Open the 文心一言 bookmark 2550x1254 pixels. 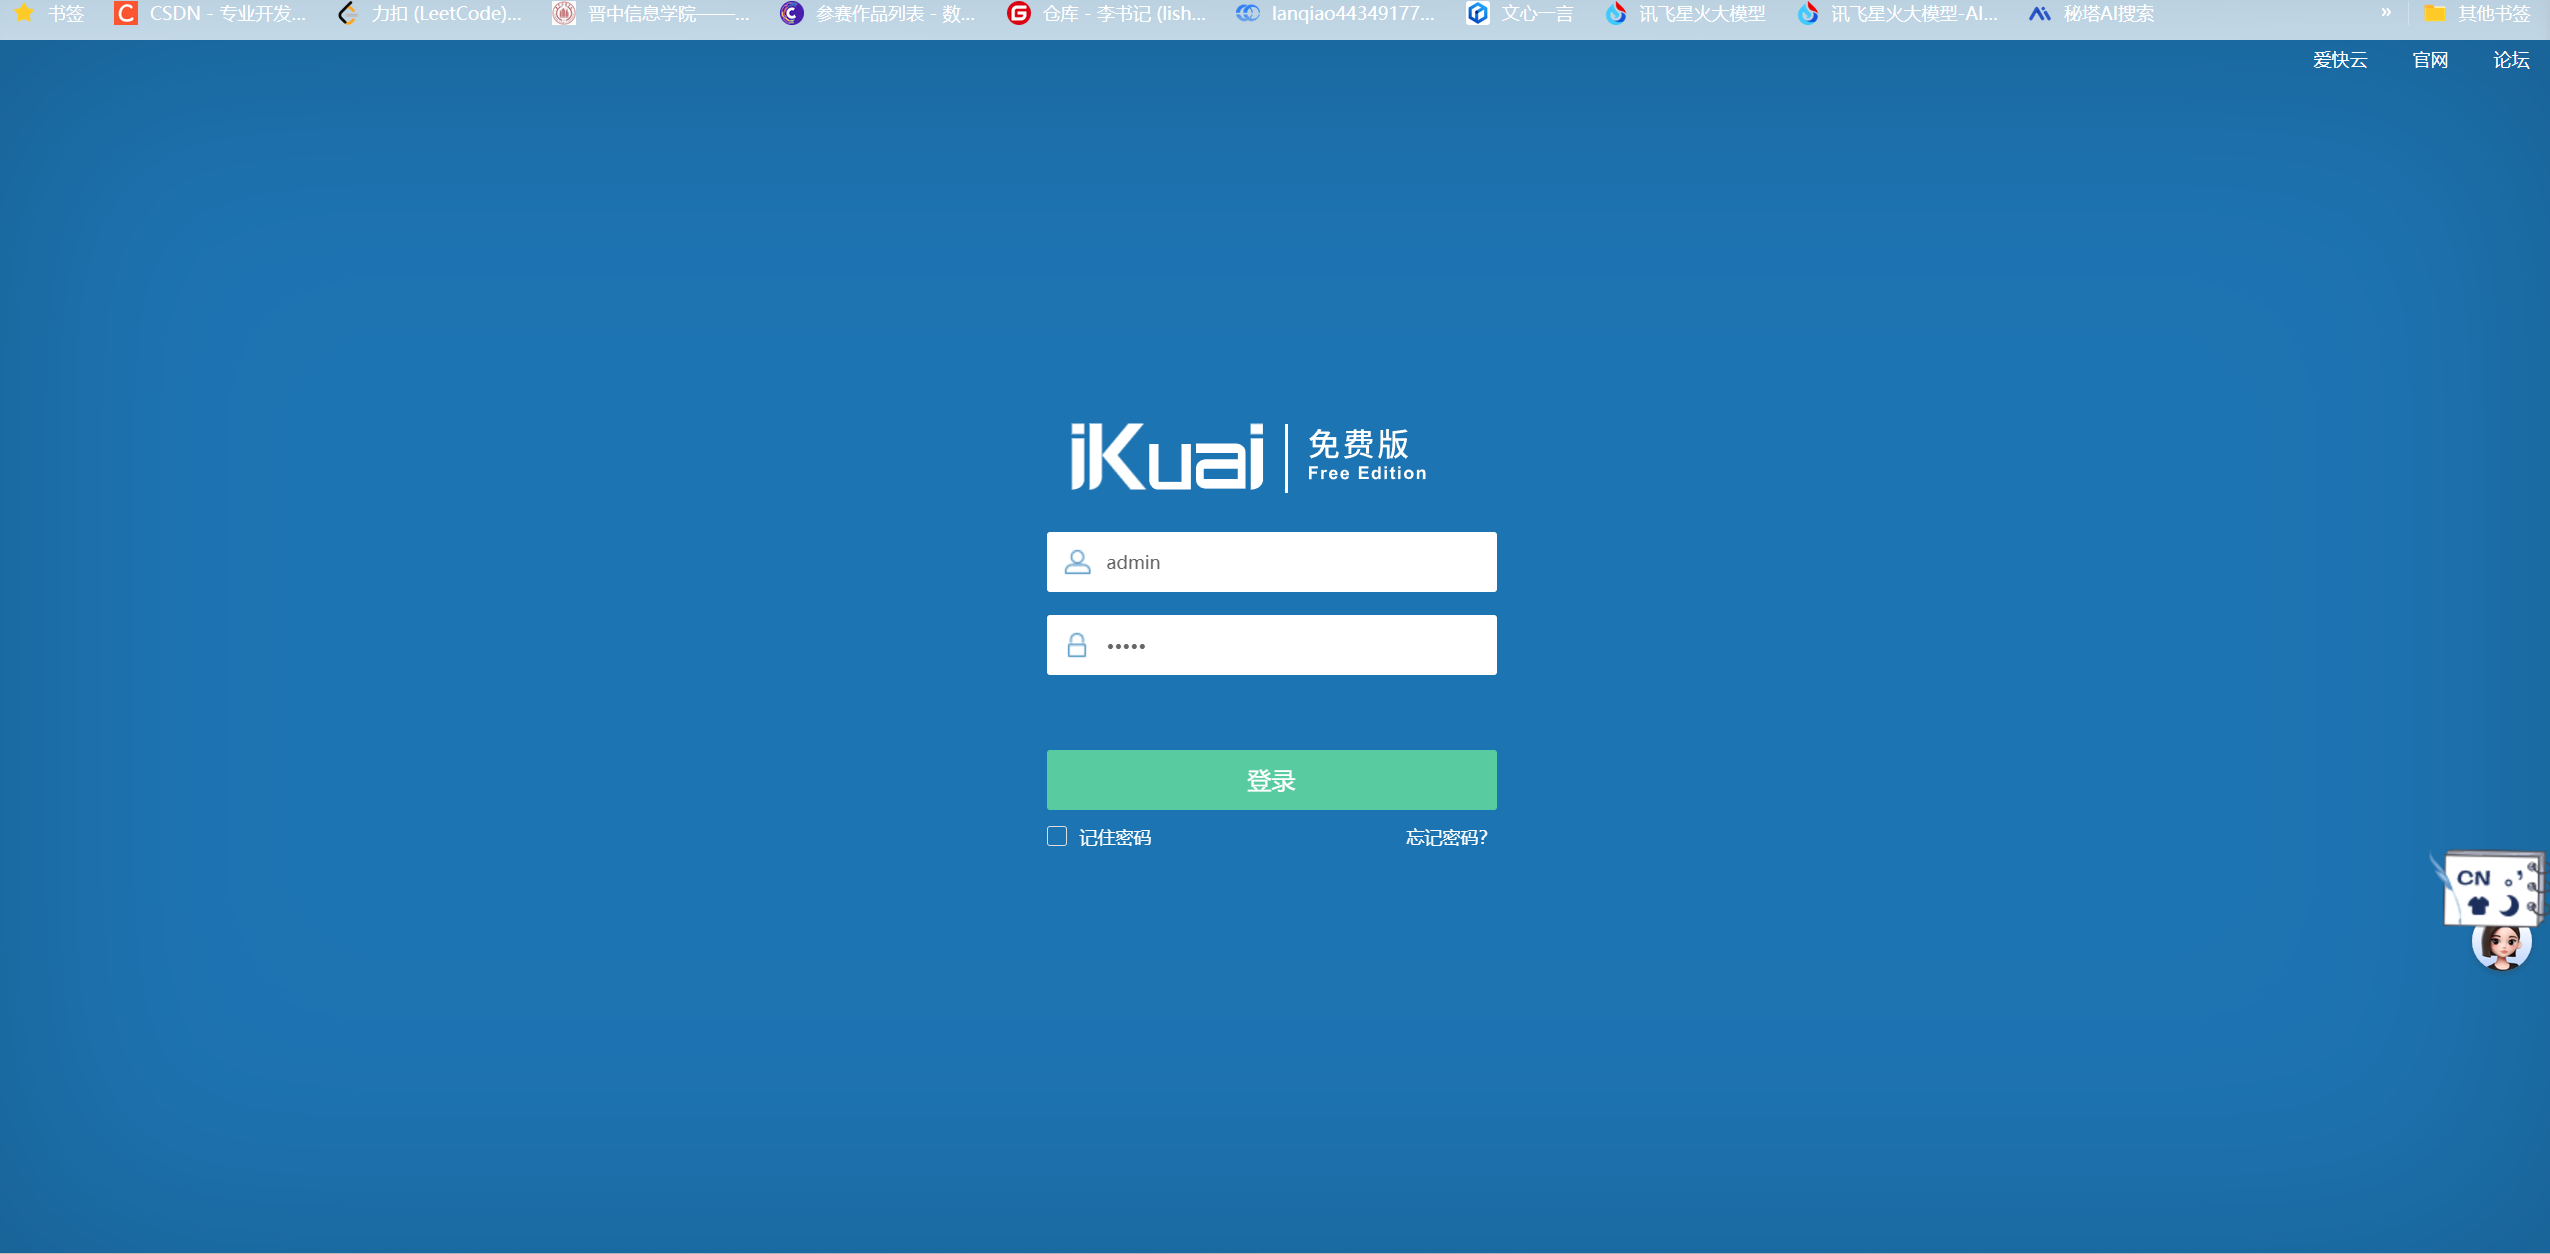(1520, 14)
